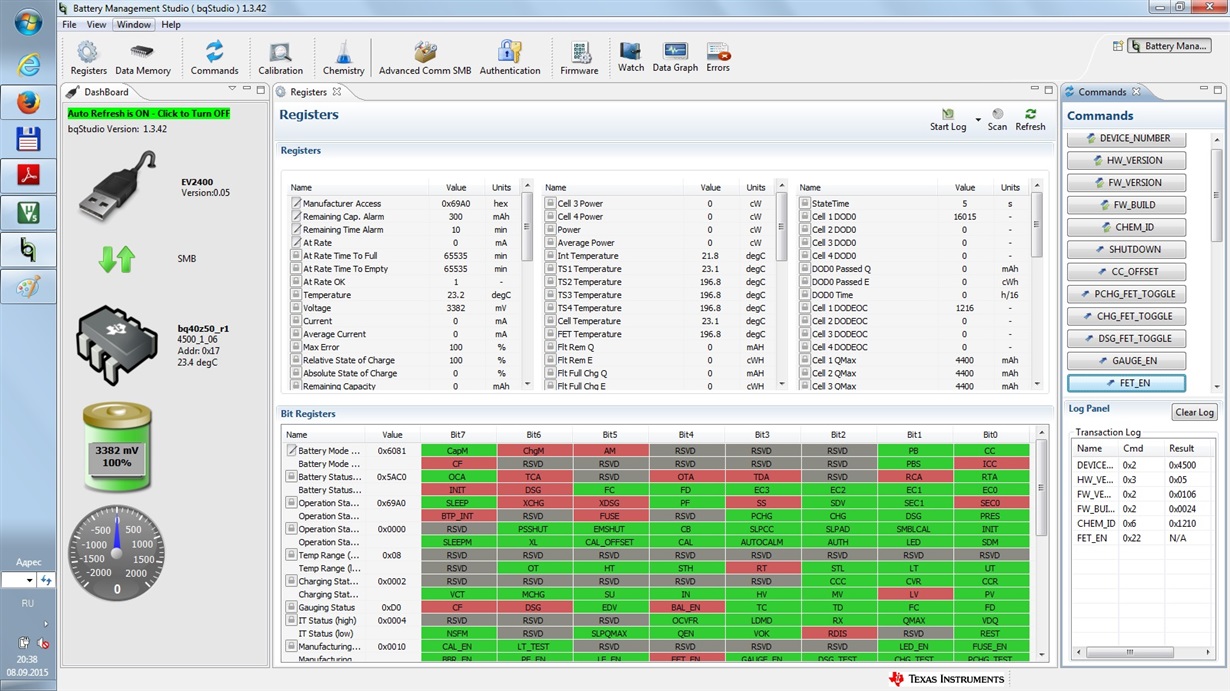Click the FET_EN command button
Image resolution: width=1230 pixels, height=691 pixels.
(x=1127, y=383)
